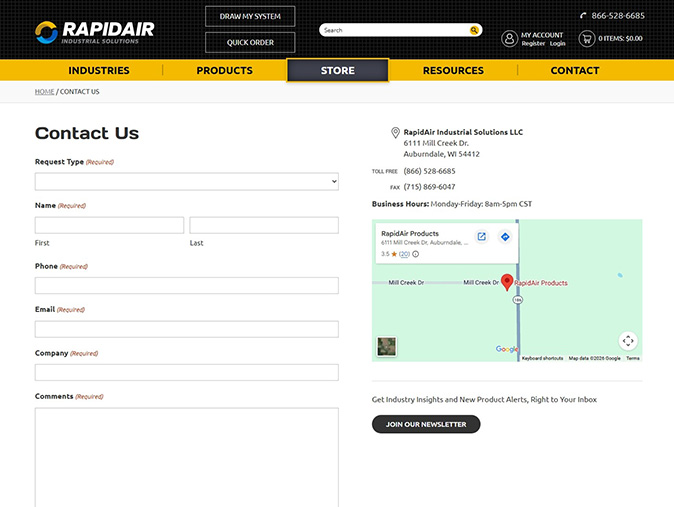Open the Industries menu

pyautogui.click(x=99, y=71)
